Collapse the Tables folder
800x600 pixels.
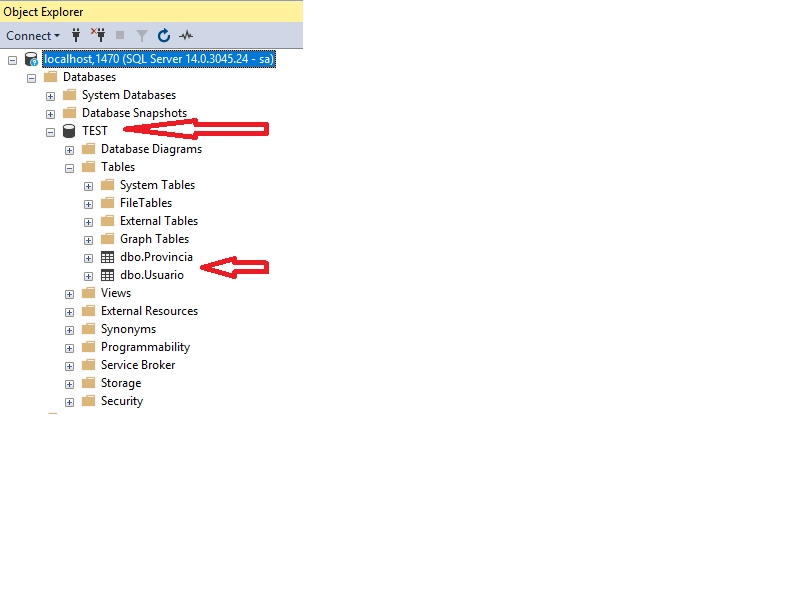[69, 167]
